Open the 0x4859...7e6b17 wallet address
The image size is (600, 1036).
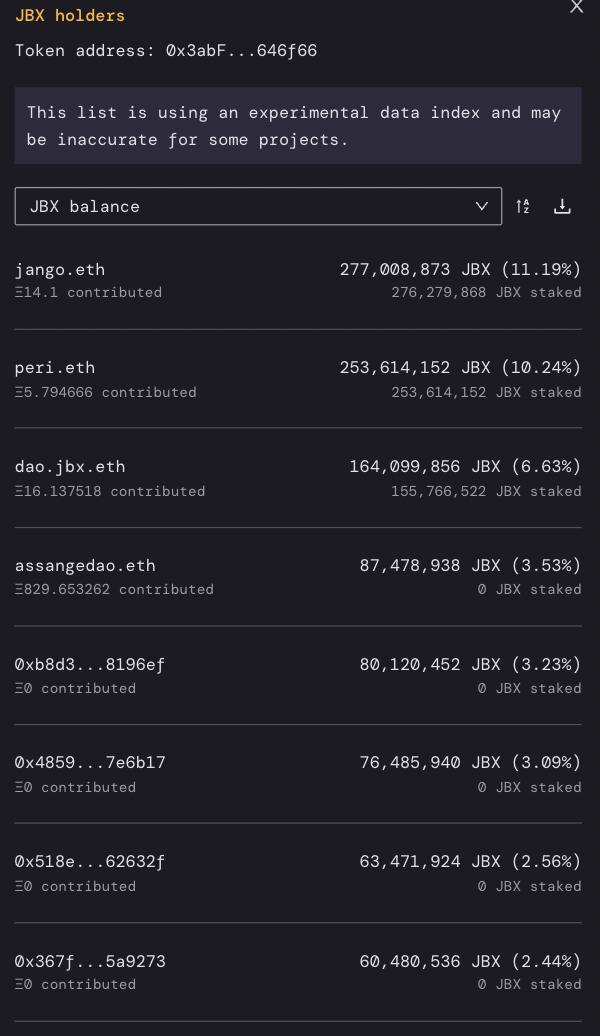pyautogui.click(x=90, y=762)
